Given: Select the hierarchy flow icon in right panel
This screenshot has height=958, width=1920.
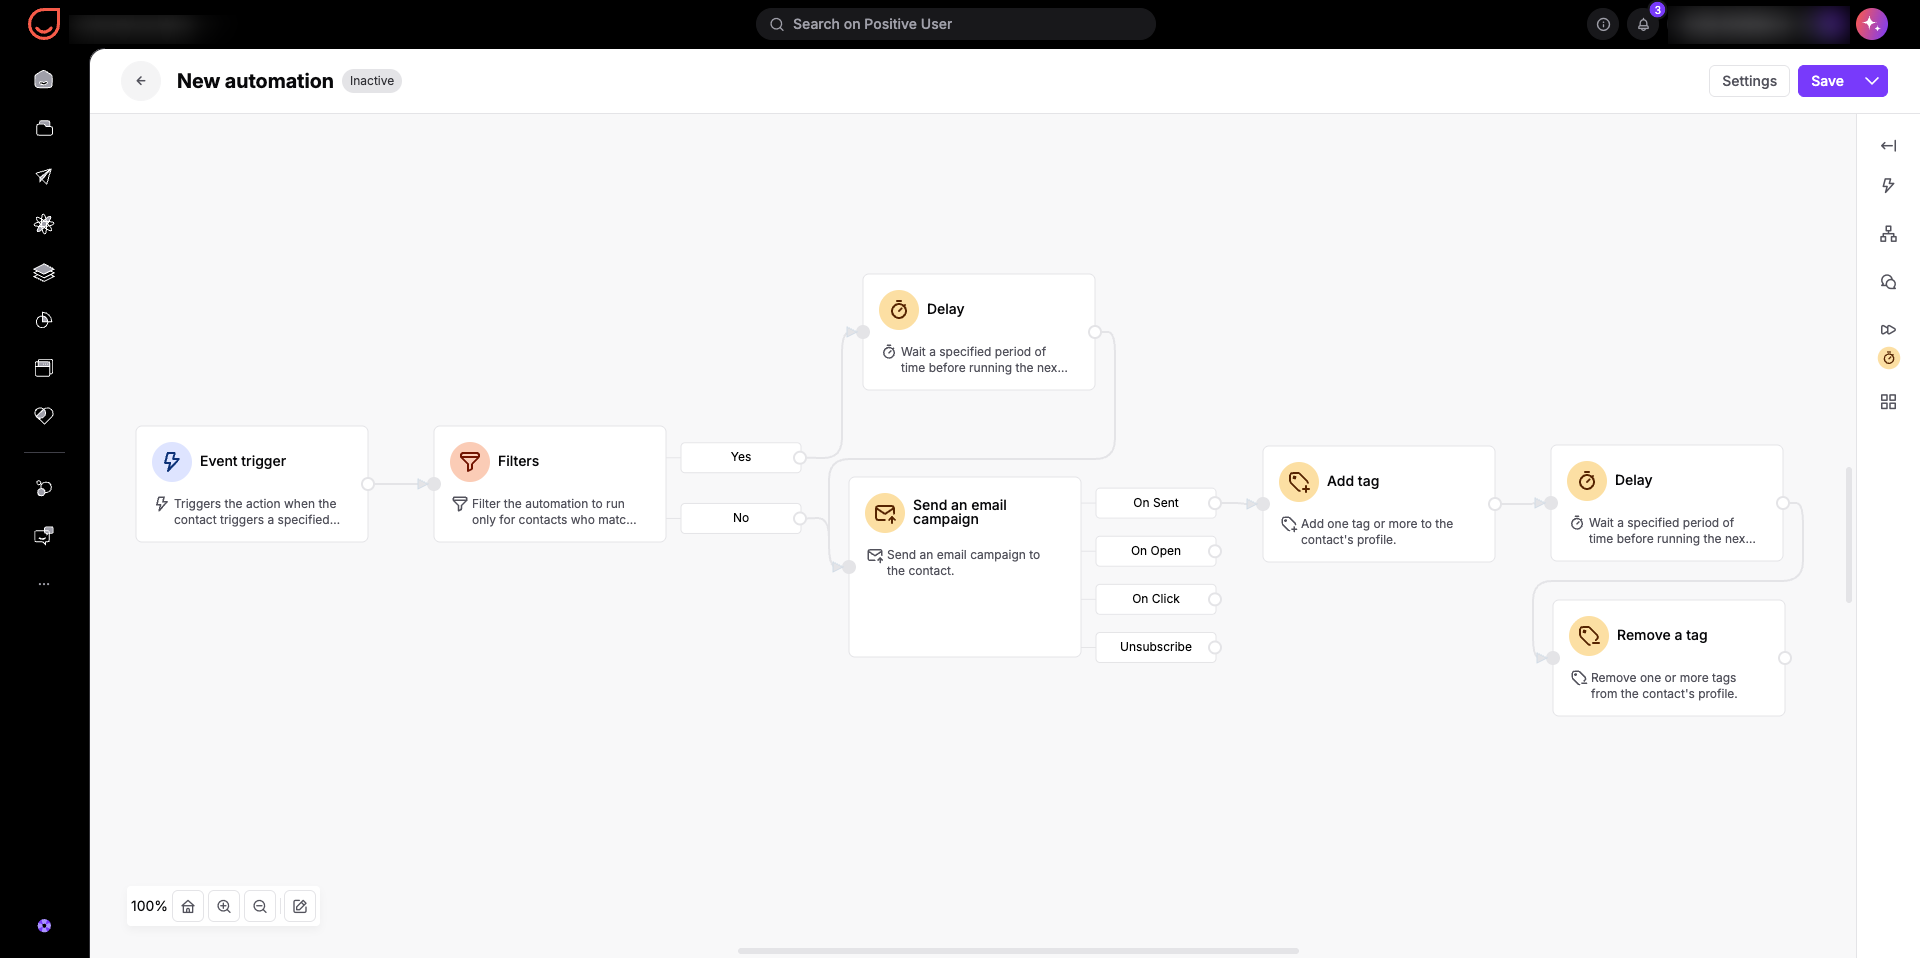Looking at the screenshot, I should pyautogui.click(x=1888, y=234).
